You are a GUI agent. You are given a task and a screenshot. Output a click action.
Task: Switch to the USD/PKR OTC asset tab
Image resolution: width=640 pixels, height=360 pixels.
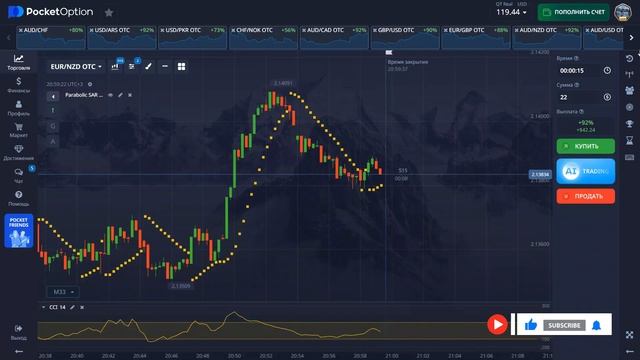tap(193, 38)
